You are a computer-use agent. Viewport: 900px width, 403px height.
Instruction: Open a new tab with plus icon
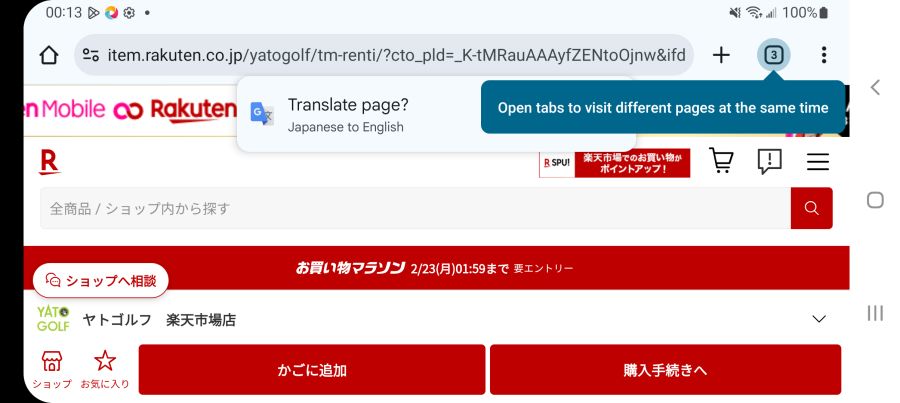point(721,55)
